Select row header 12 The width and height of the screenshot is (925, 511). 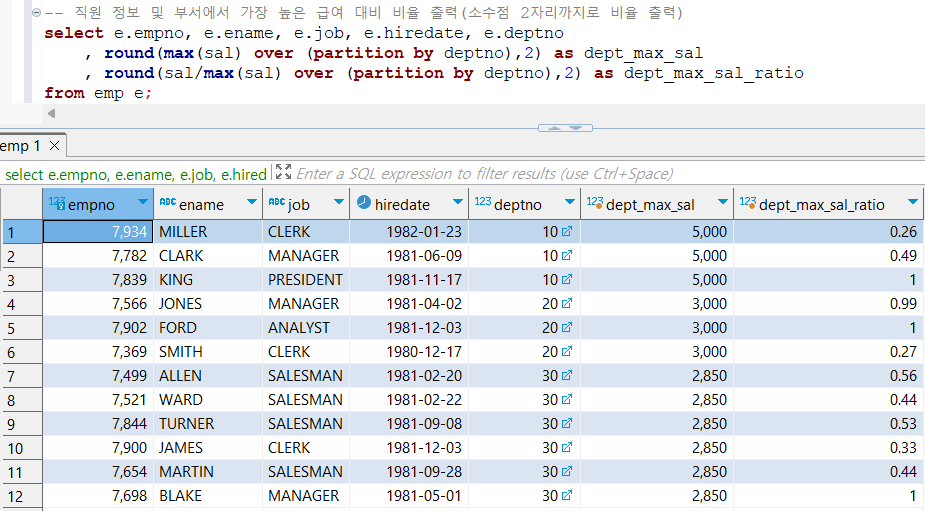pos(22,496)
